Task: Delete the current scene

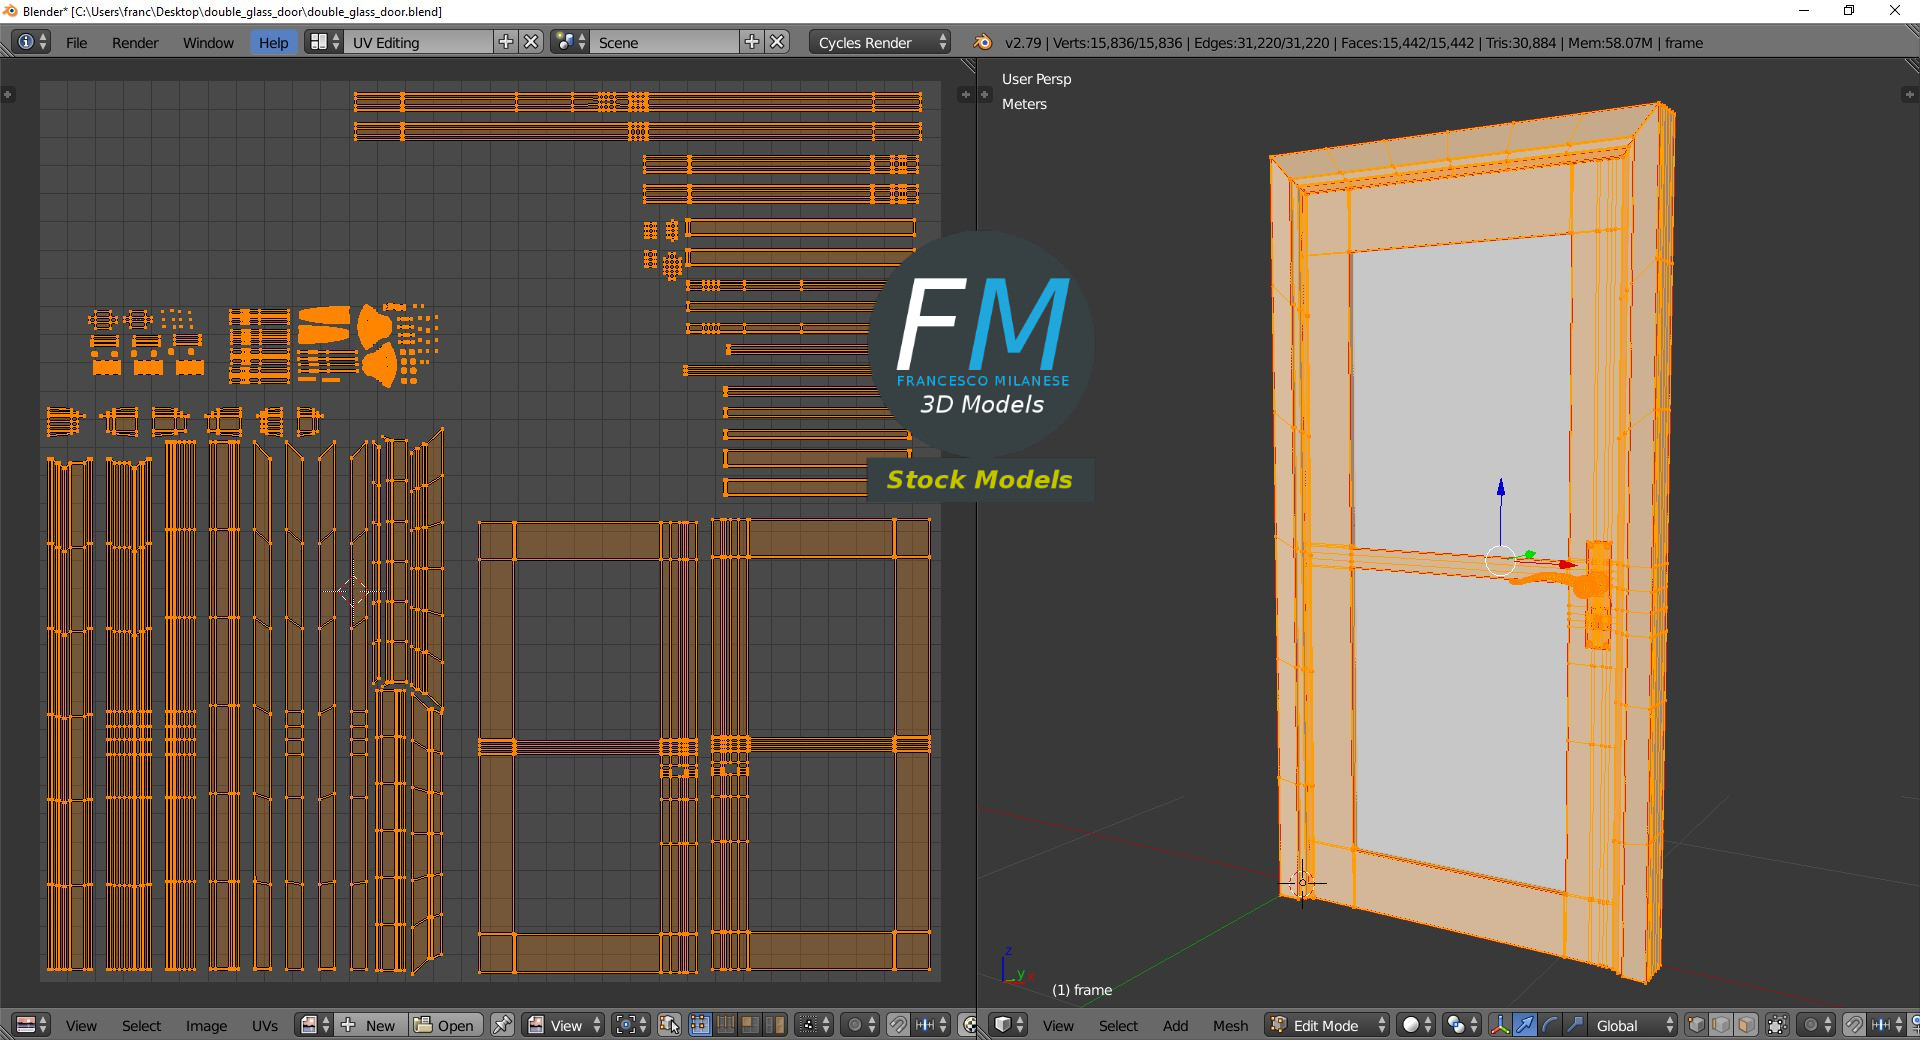Action: pos(778,42)
